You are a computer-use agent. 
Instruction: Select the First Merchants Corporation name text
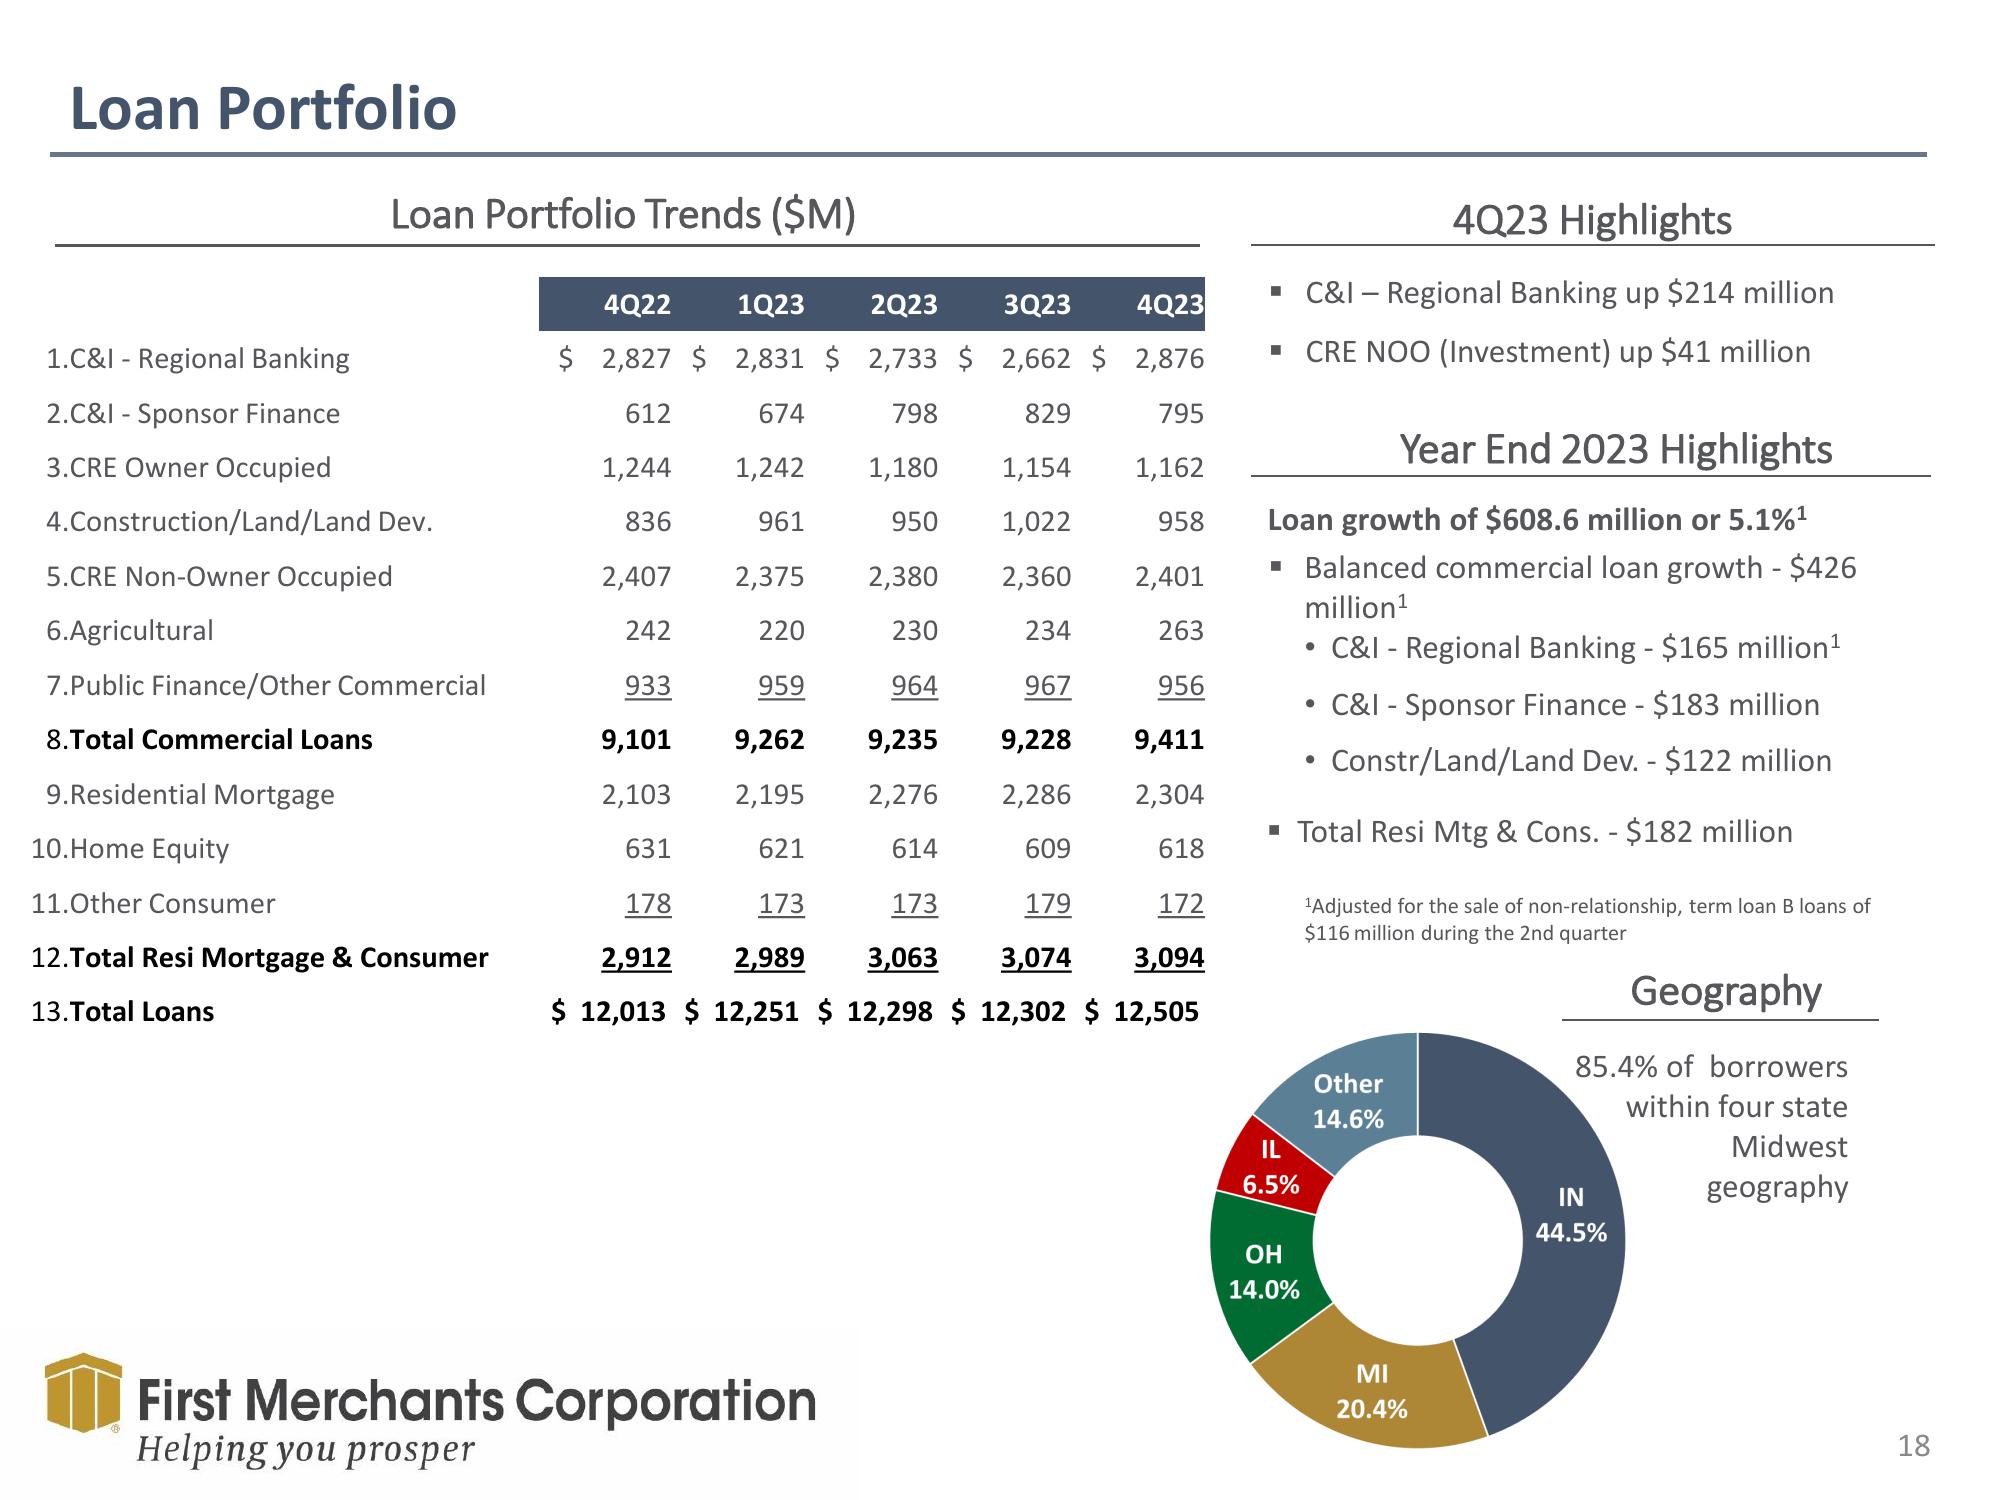(476, 1401)
